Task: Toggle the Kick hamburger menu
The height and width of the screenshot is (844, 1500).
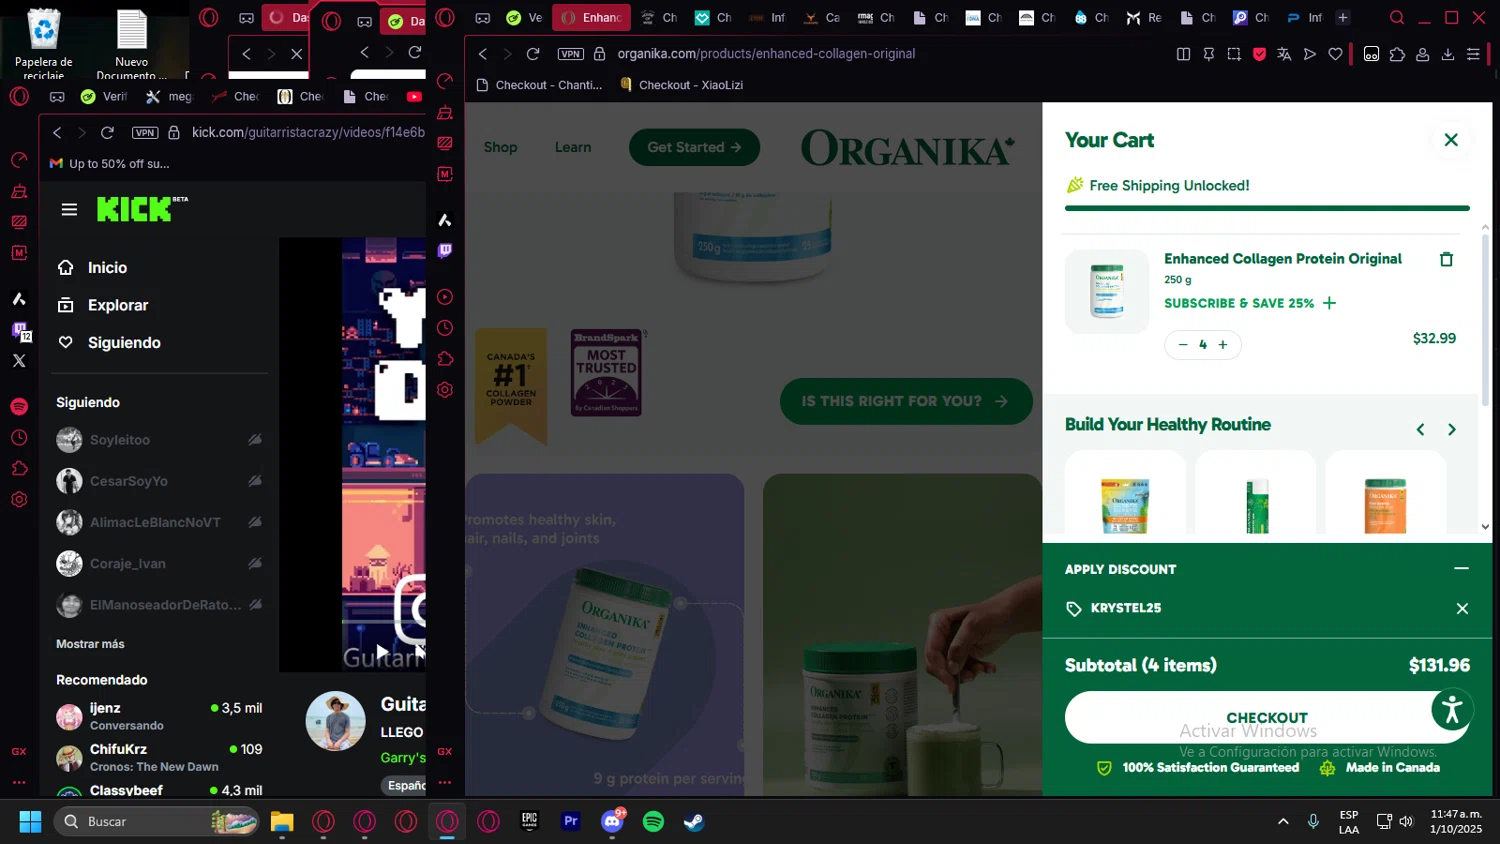Action: [x=69, y=209]
